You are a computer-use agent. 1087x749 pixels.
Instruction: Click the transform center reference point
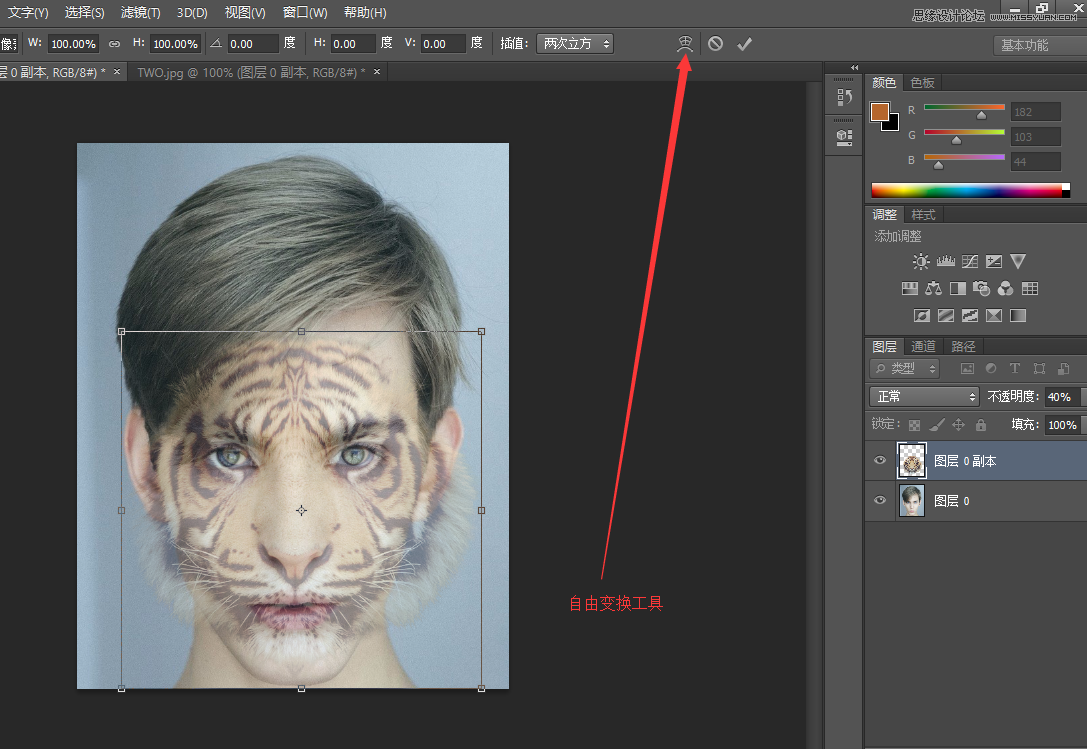tap(301, 510)
